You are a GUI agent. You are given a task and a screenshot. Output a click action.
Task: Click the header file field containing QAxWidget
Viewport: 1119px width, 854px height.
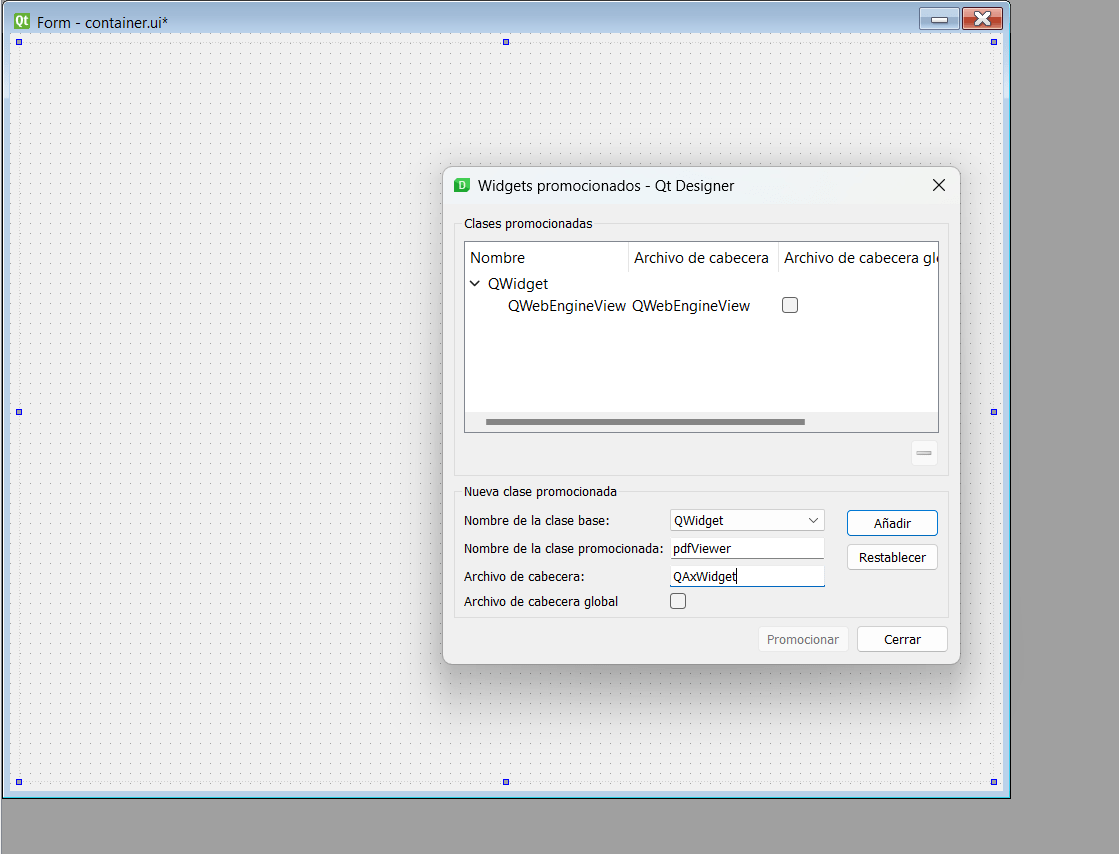pyautogui.click(x=747, y=576)
